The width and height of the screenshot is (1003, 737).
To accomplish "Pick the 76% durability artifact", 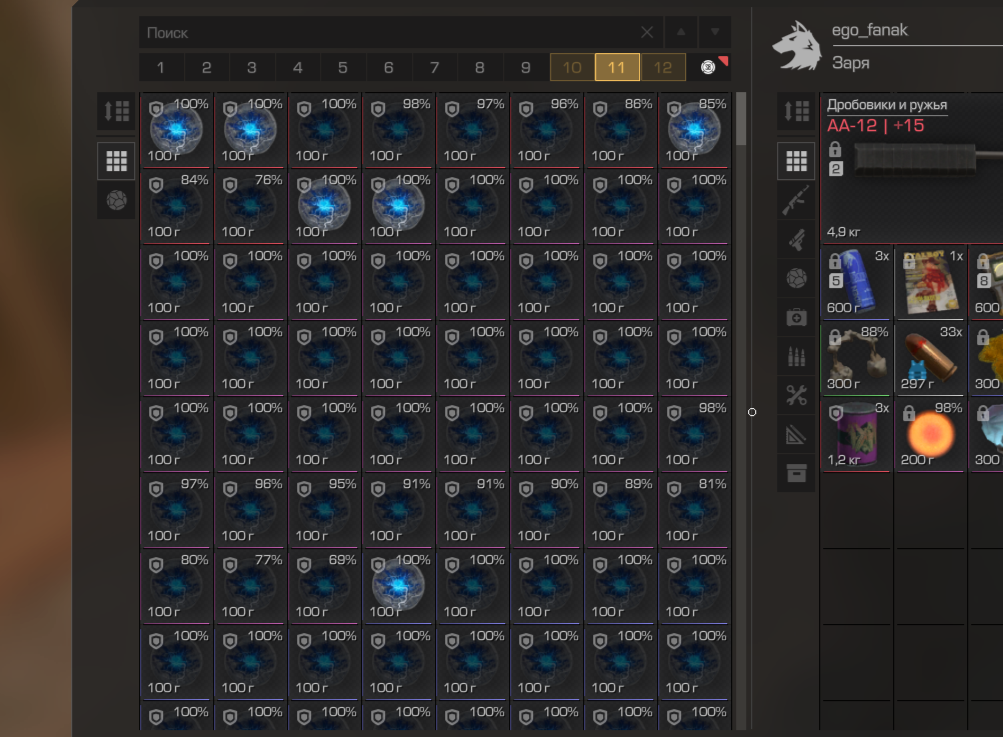I will pyautogui.click(x=250, y=207).
